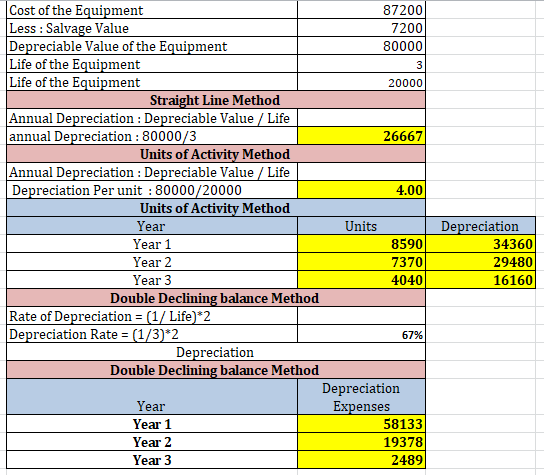Select the annual depreciation result 26667
Image resolution: width=544 pixels, height=475 pixels.
[x=361, y=136]
